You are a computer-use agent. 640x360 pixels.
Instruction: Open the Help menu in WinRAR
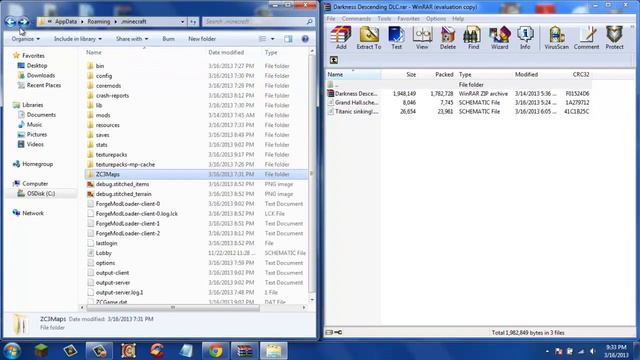point(458,19)
